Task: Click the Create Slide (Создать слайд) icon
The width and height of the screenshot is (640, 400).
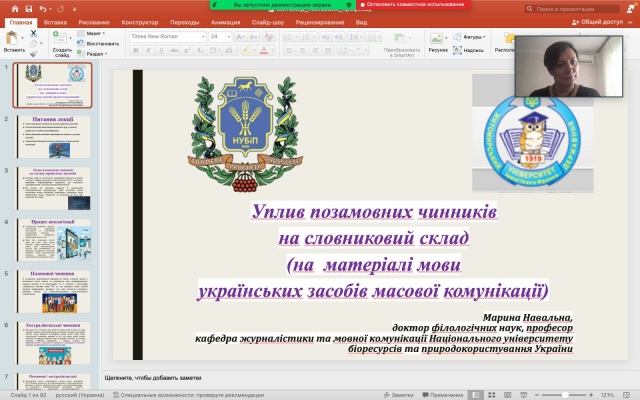Action: tap(62, 38)
